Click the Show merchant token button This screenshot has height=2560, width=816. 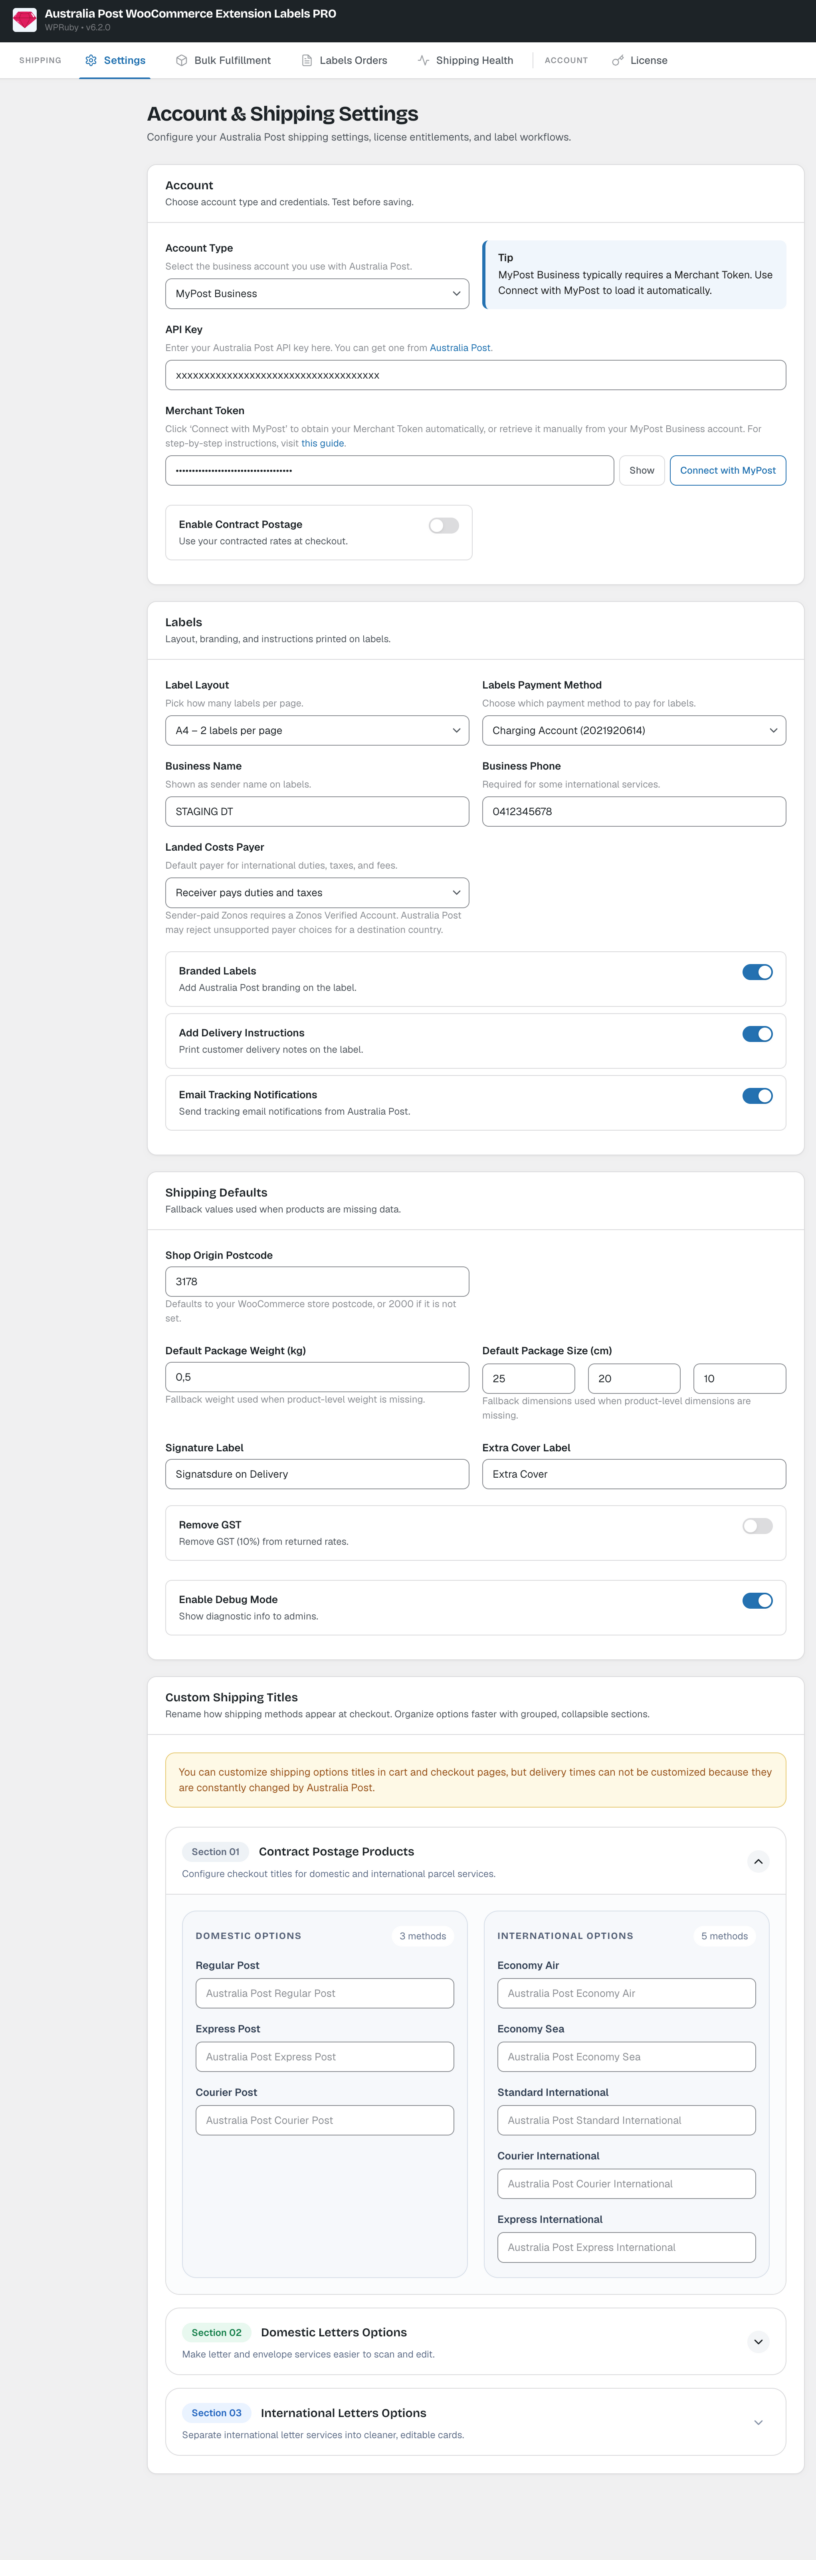coord(642,471)
